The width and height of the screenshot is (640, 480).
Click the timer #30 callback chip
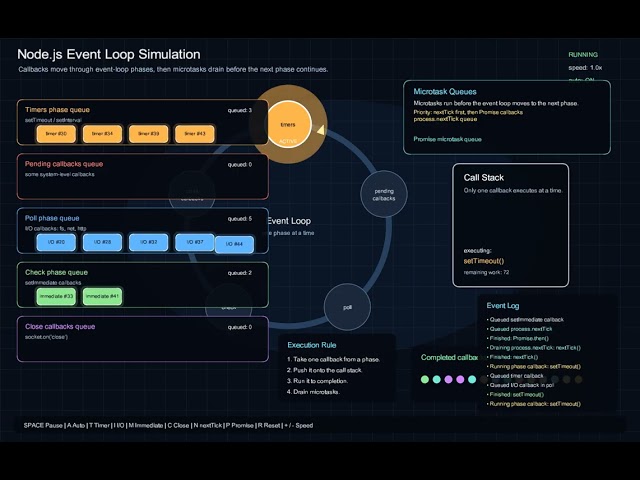(x=56, y=134)
